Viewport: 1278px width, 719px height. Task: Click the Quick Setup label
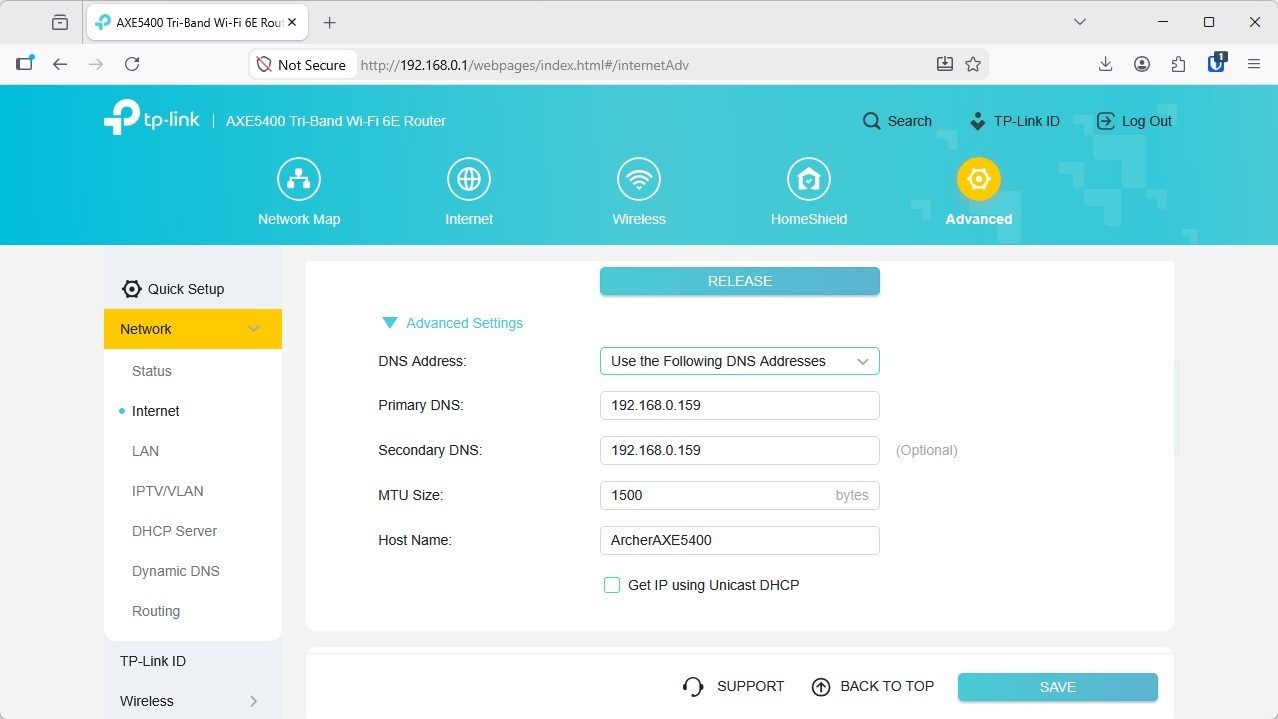(x=186, y=289)
